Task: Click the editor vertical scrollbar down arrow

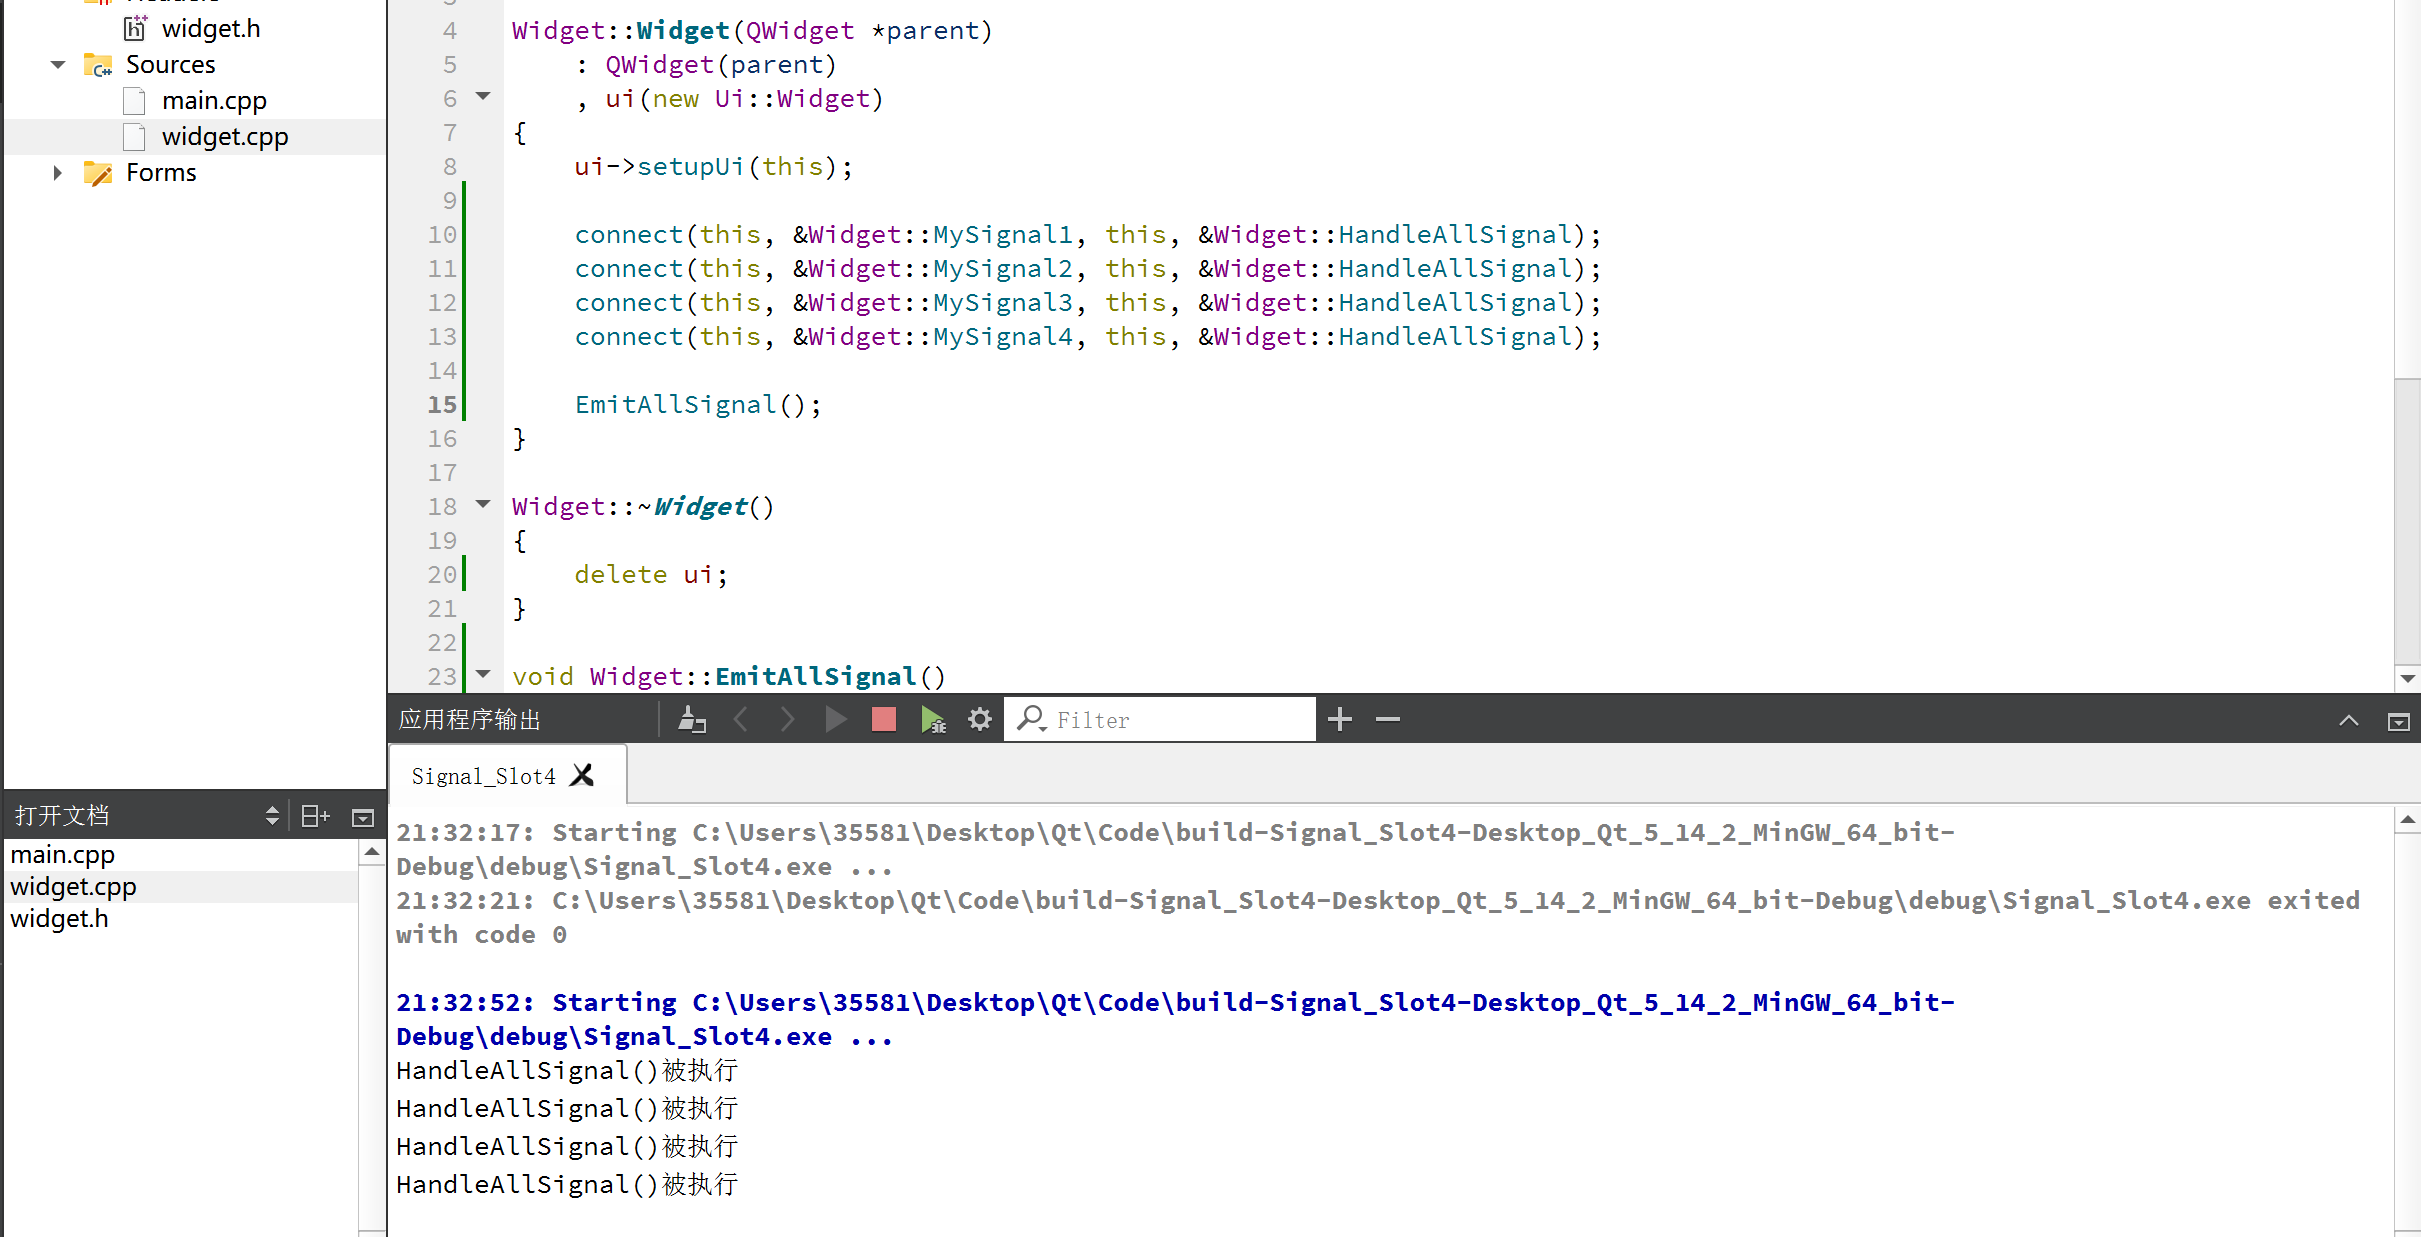Action: pyautogui.click(x=2407, y=678)
